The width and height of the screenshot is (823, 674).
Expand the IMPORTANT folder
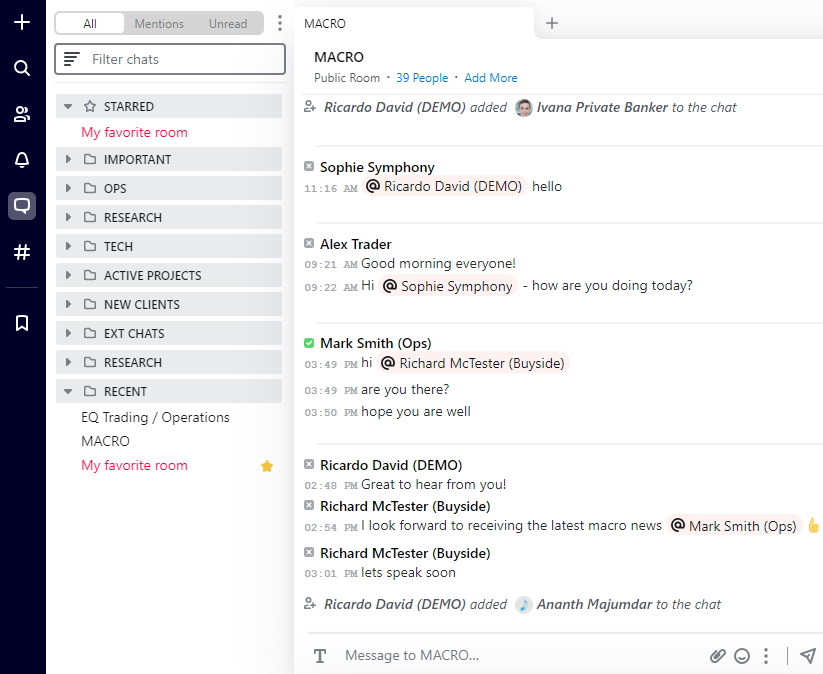click(68, 160)
